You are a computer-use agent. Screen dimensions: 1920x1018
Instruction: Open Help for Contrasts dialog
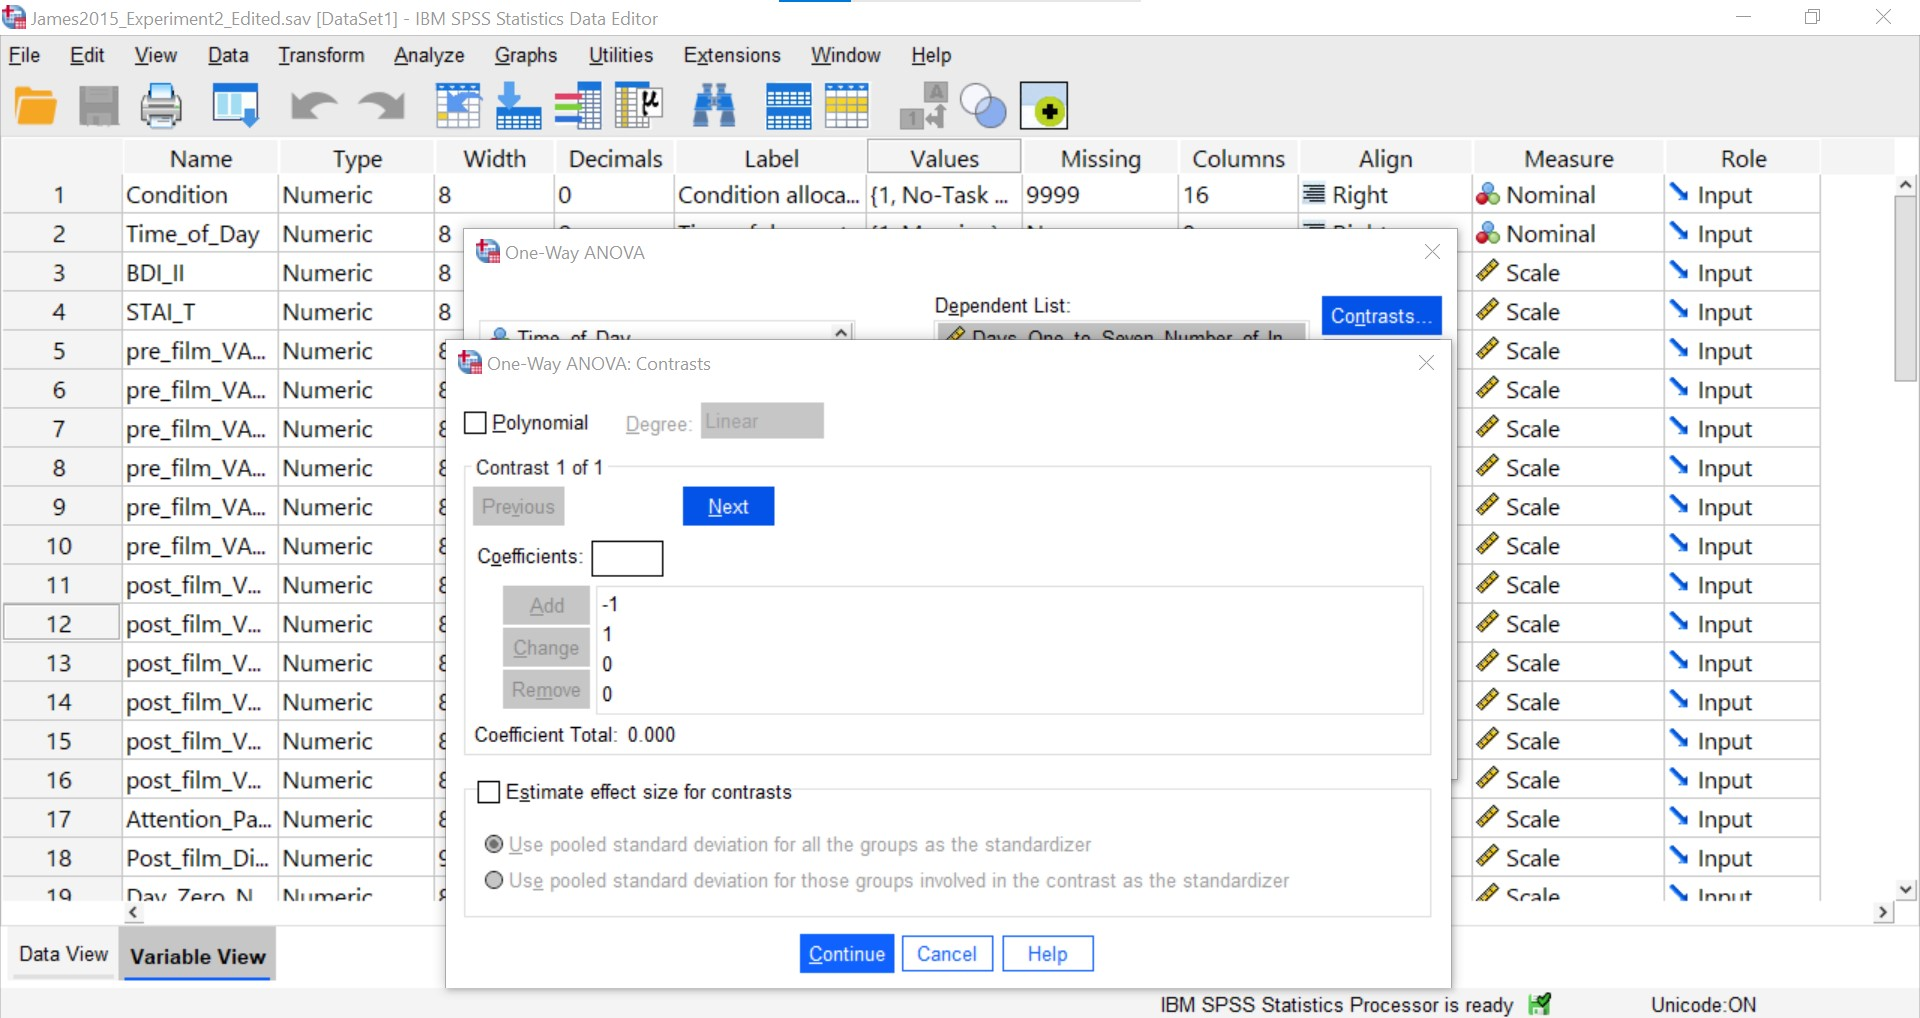click(x=1047, y=953)
